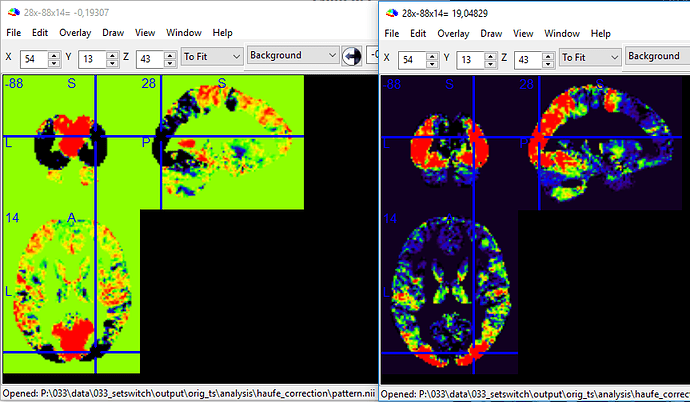The image size is (690, 402).
Task: Open Help menu in left window
Action: click(x=222, y=33)
